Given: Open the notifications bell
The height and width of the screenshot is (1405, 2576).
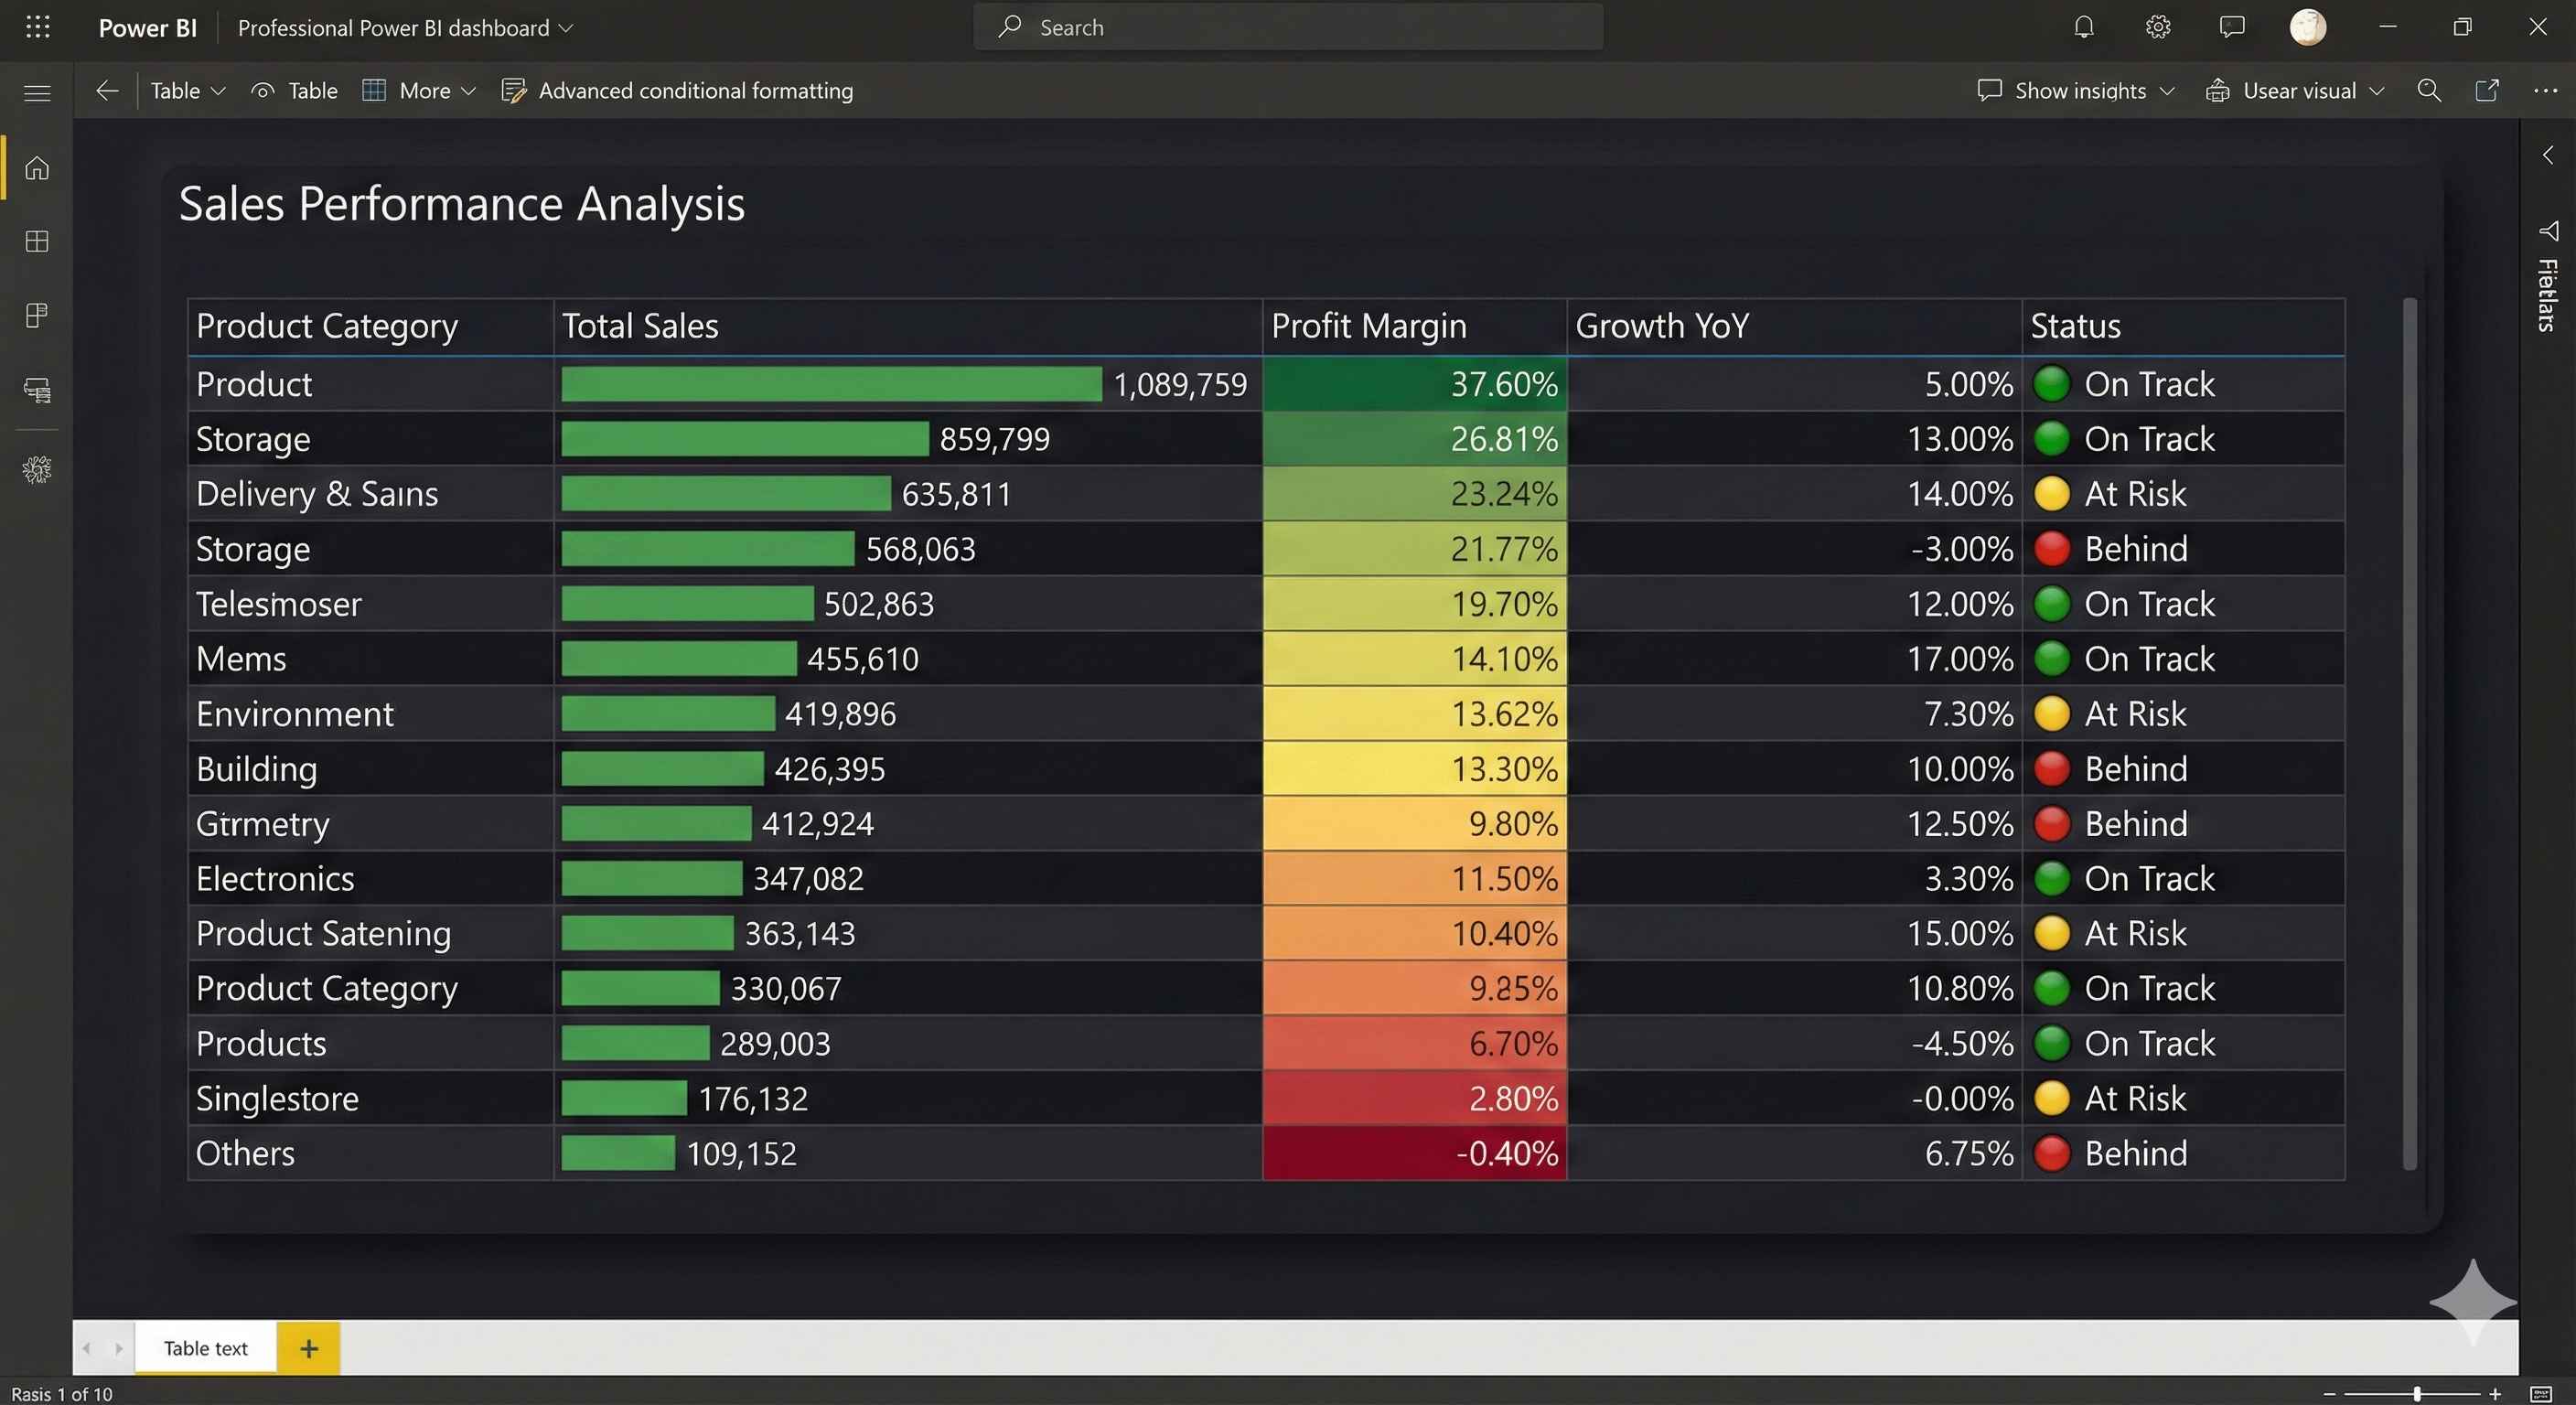Looking at the screenshot, I should (x=2083, y=27).
